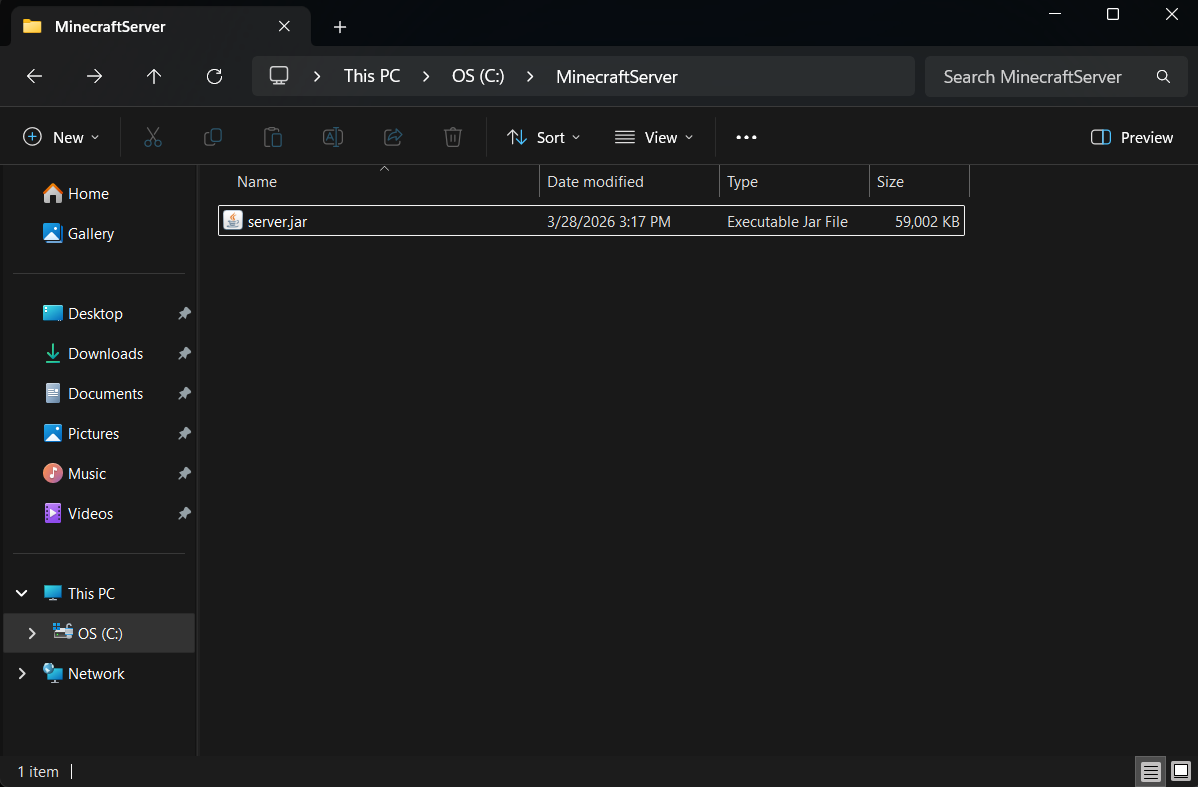
Task: Click the PC monitor icon in address bar
Action: pos(279,76)
